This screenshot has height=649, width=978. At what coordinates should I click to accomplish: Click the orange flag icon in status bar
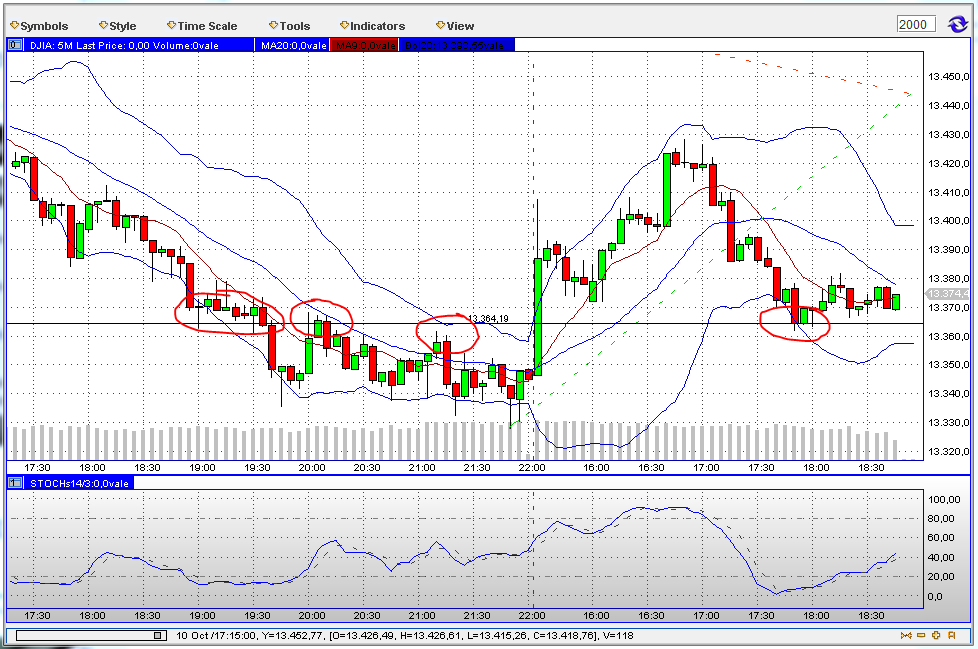(952, 635)
